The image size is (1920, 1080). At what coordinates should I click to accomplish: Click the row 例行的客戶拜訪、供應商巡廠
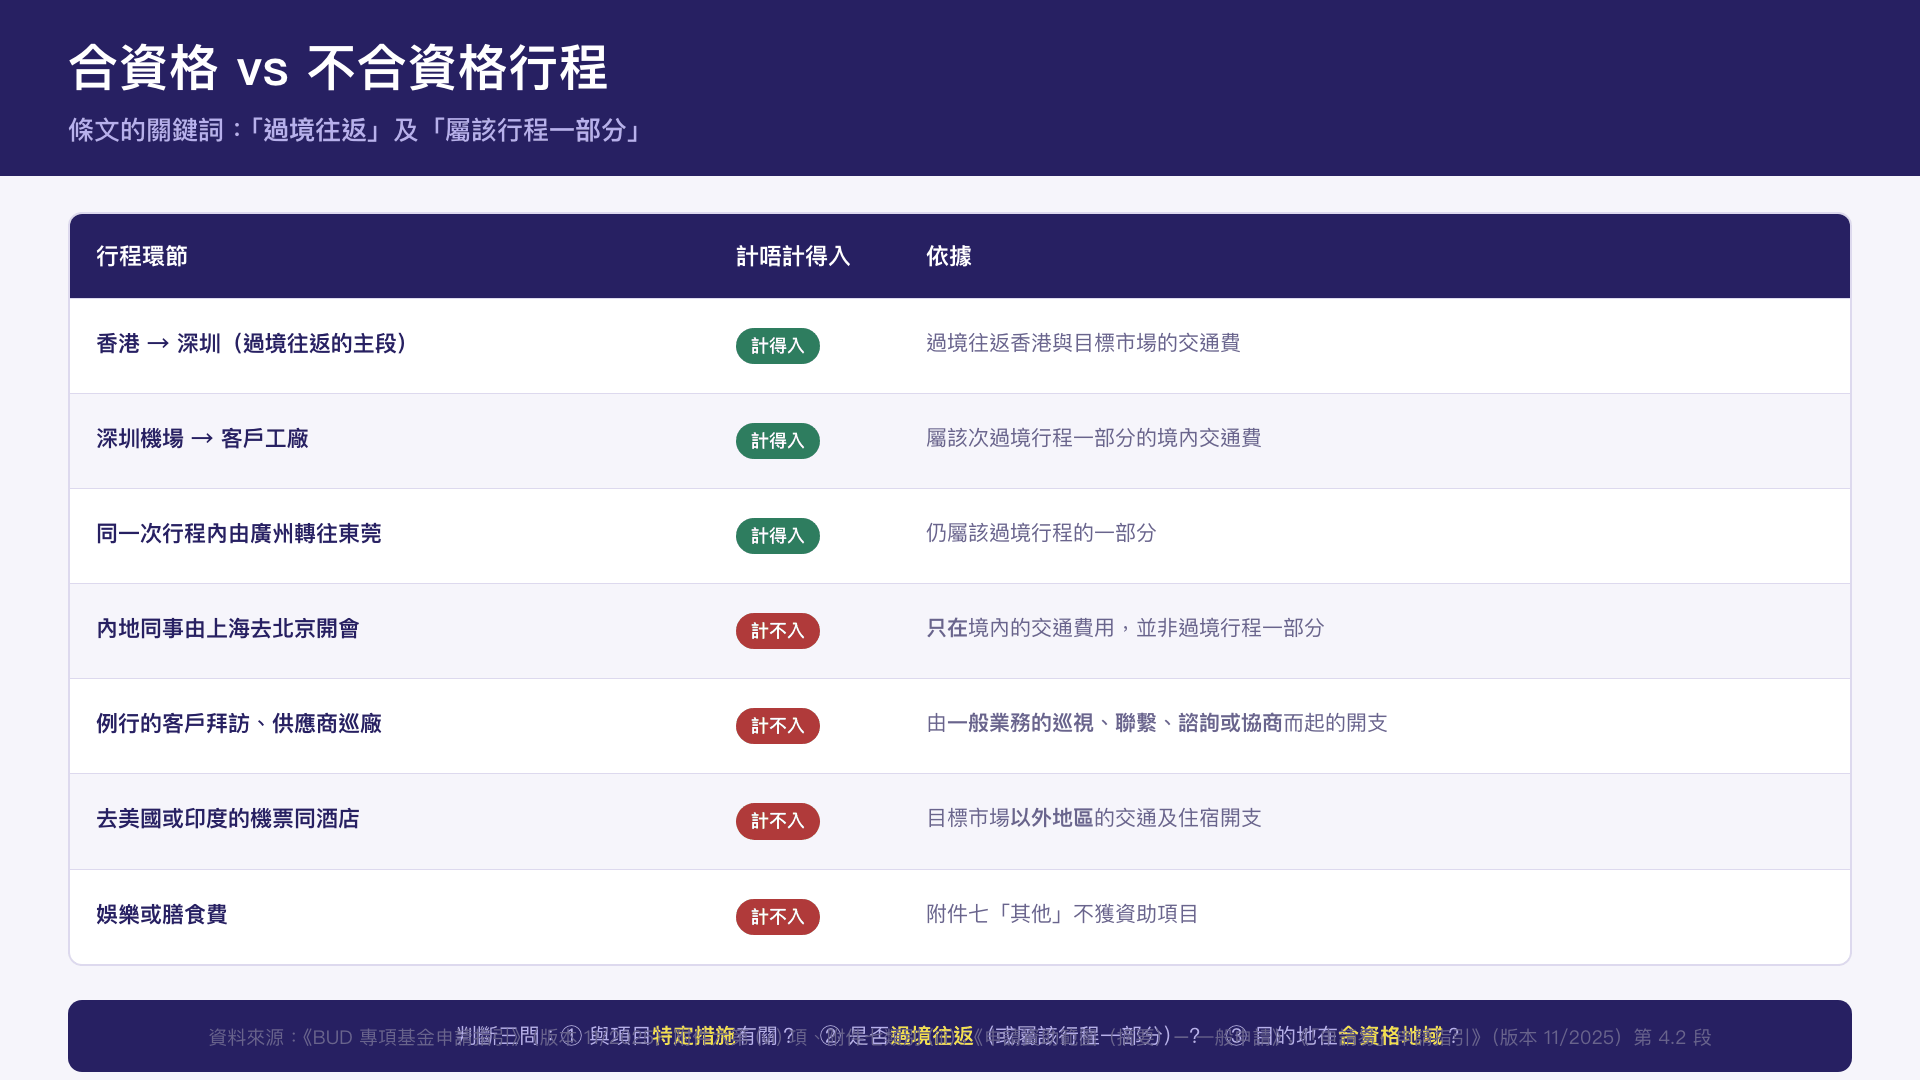[960, 725]
